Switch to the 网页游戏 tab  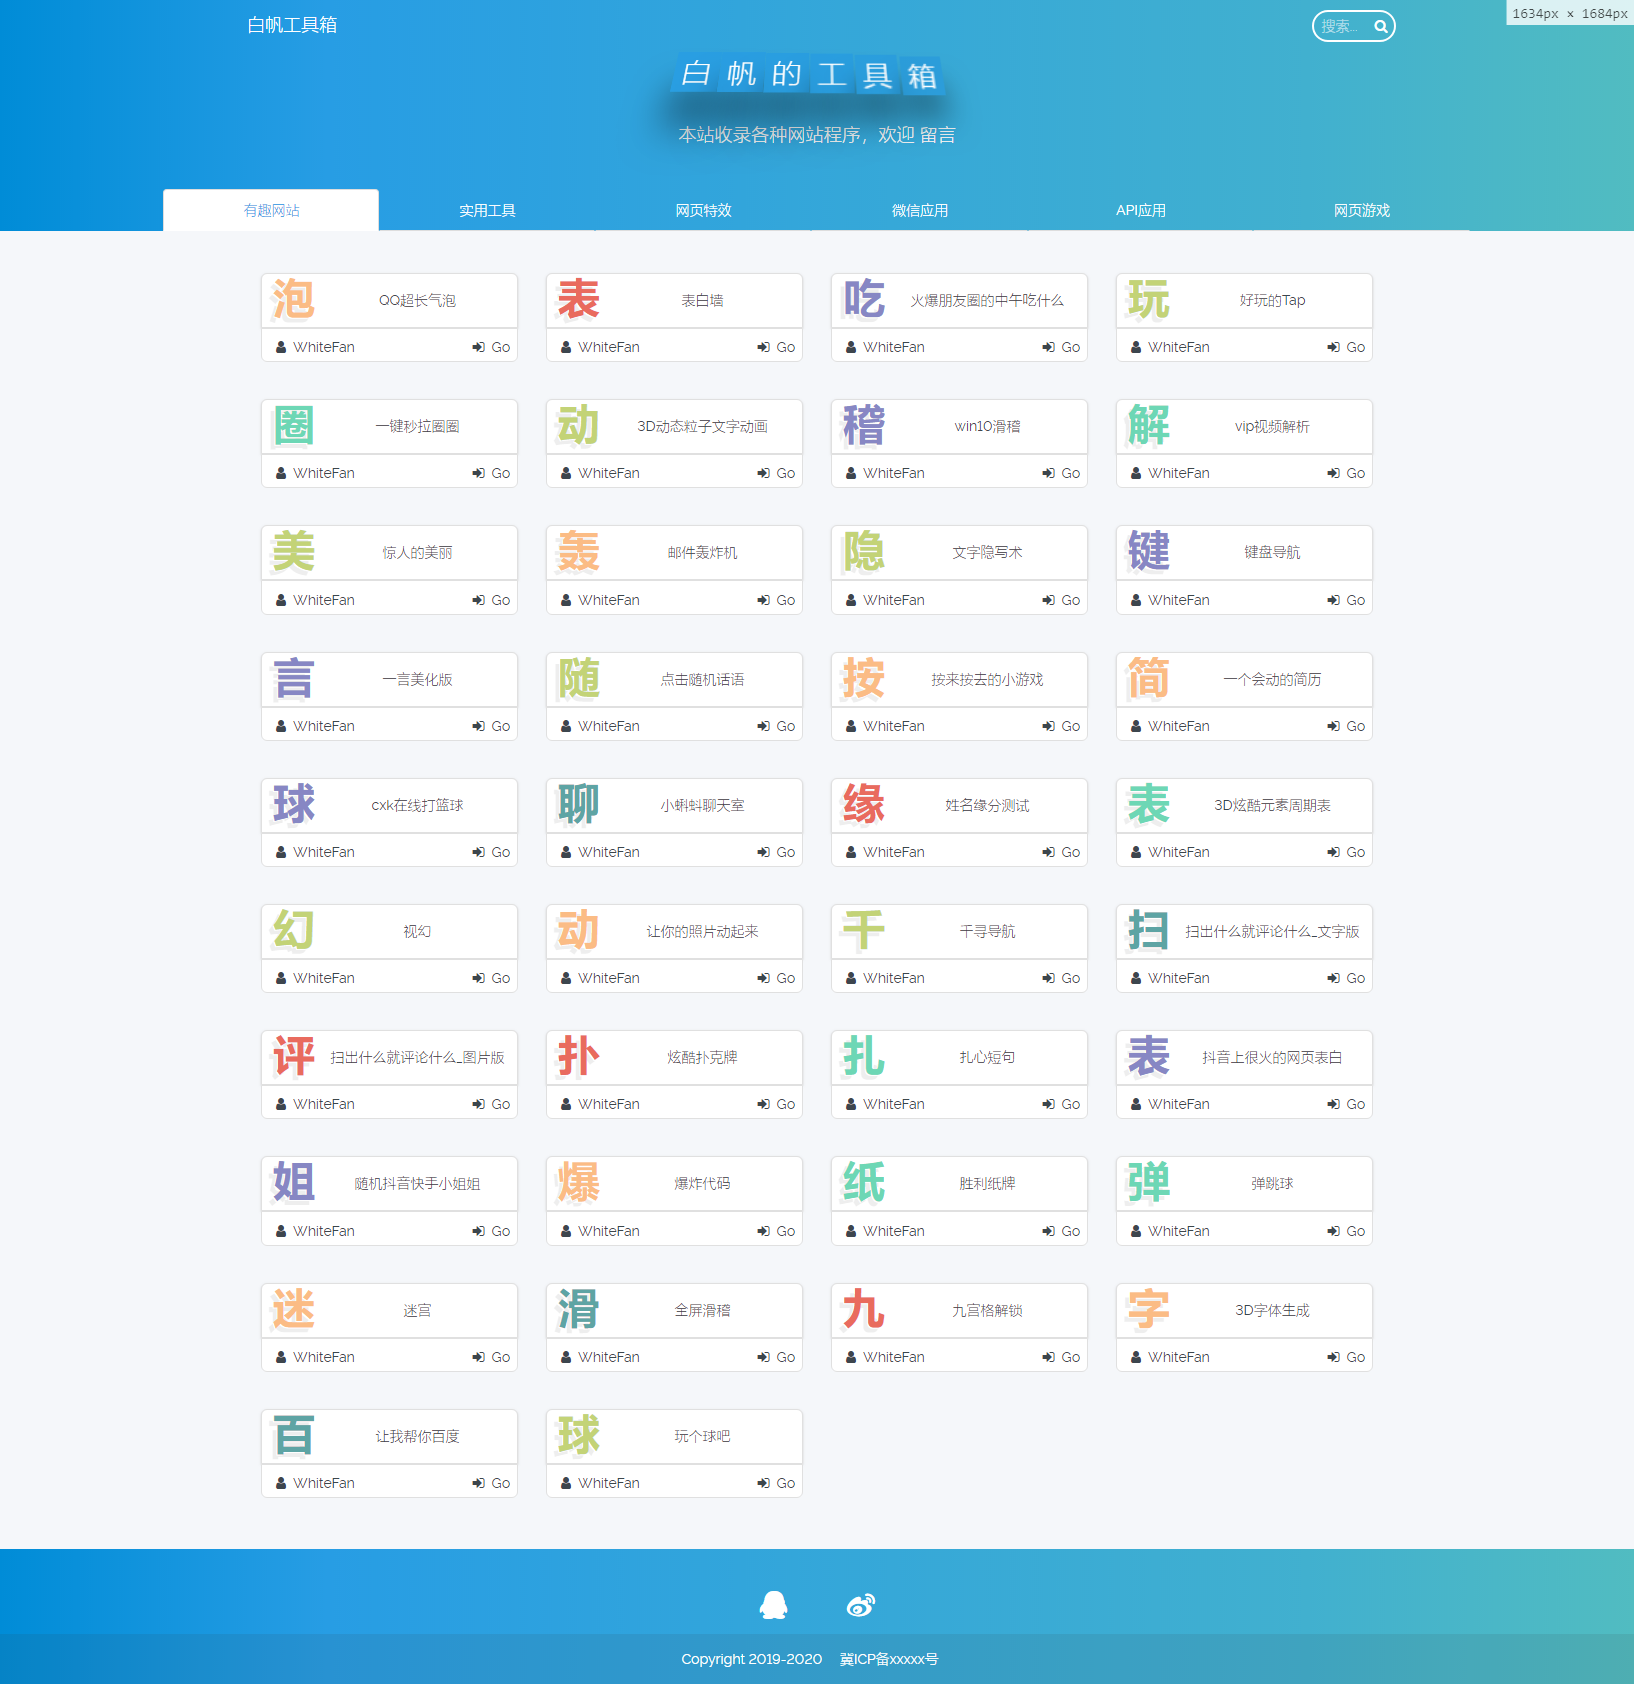1362,210
